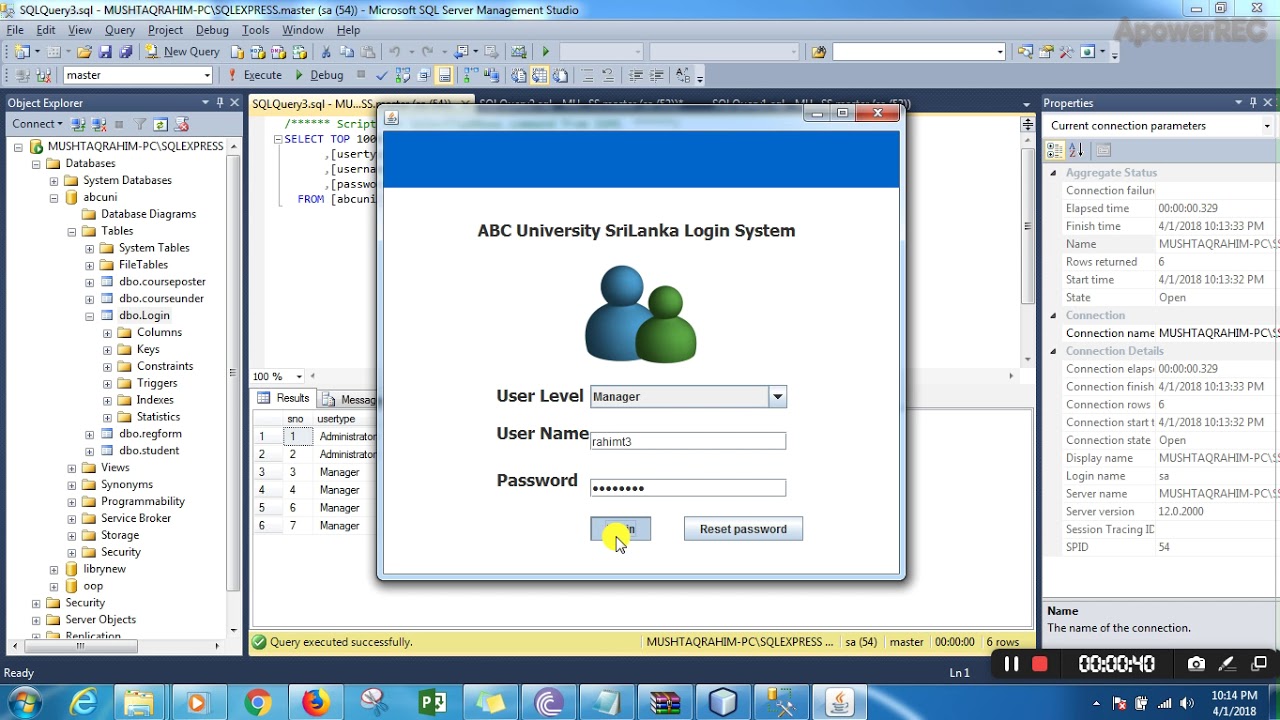Pause the ApowerREC recording

pyautogui.click(x=1012, y=664)
